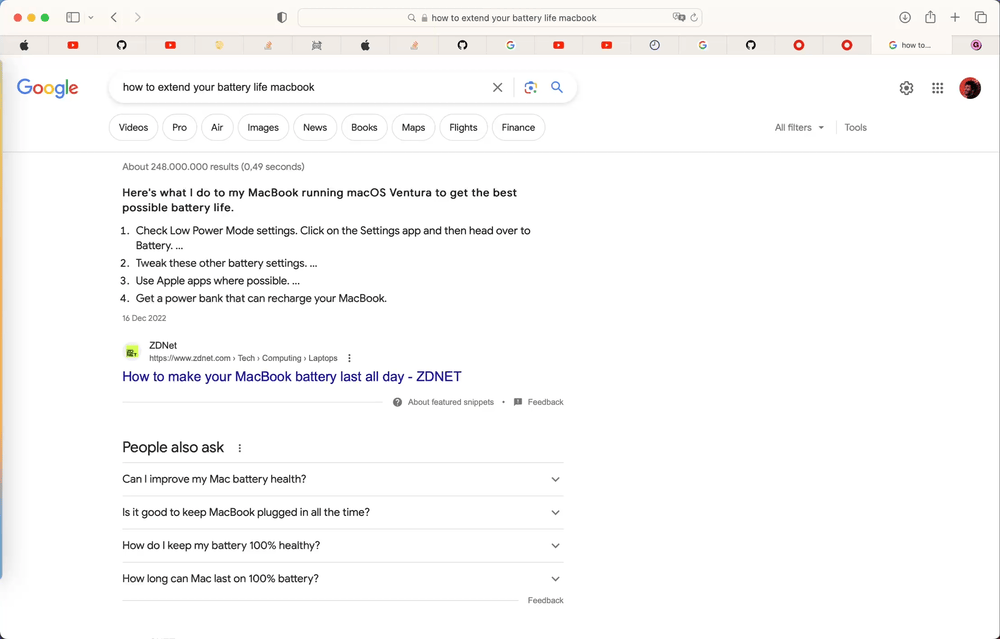
Task: Open the tab group dropdown arrow beside sidebar
Action: [91, 18]
